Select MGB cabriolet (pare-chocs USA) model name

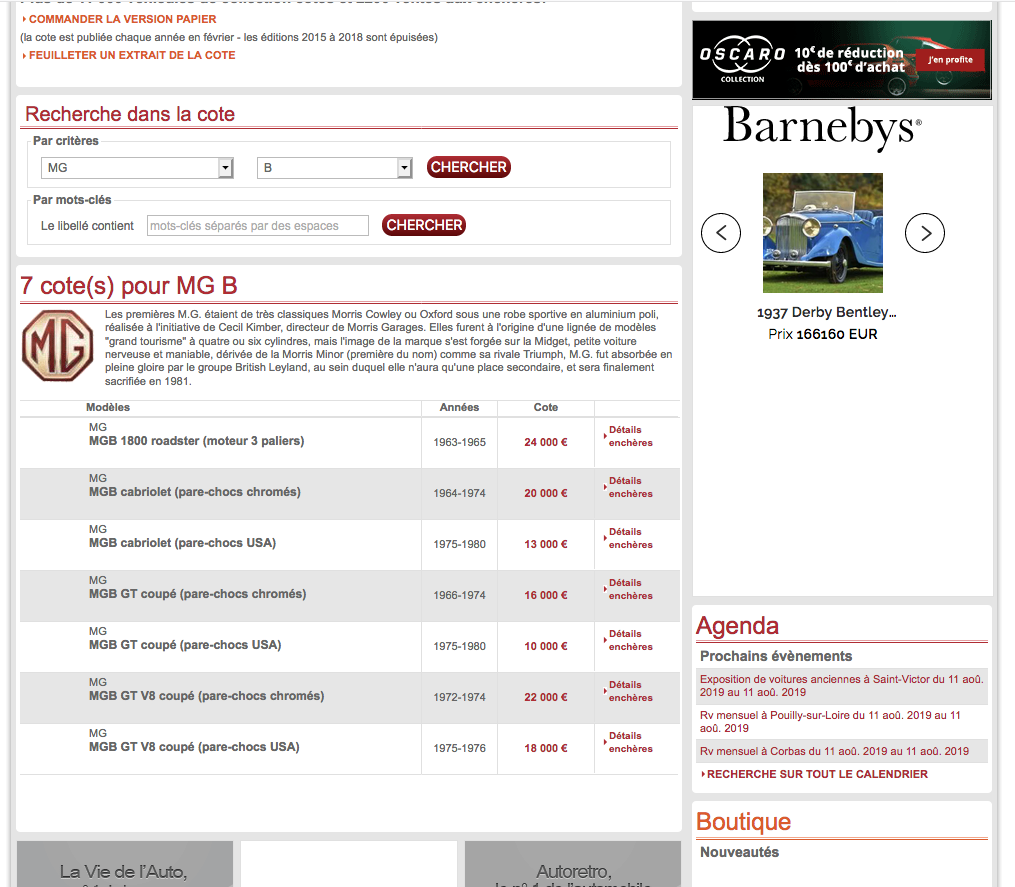(183, 543)
